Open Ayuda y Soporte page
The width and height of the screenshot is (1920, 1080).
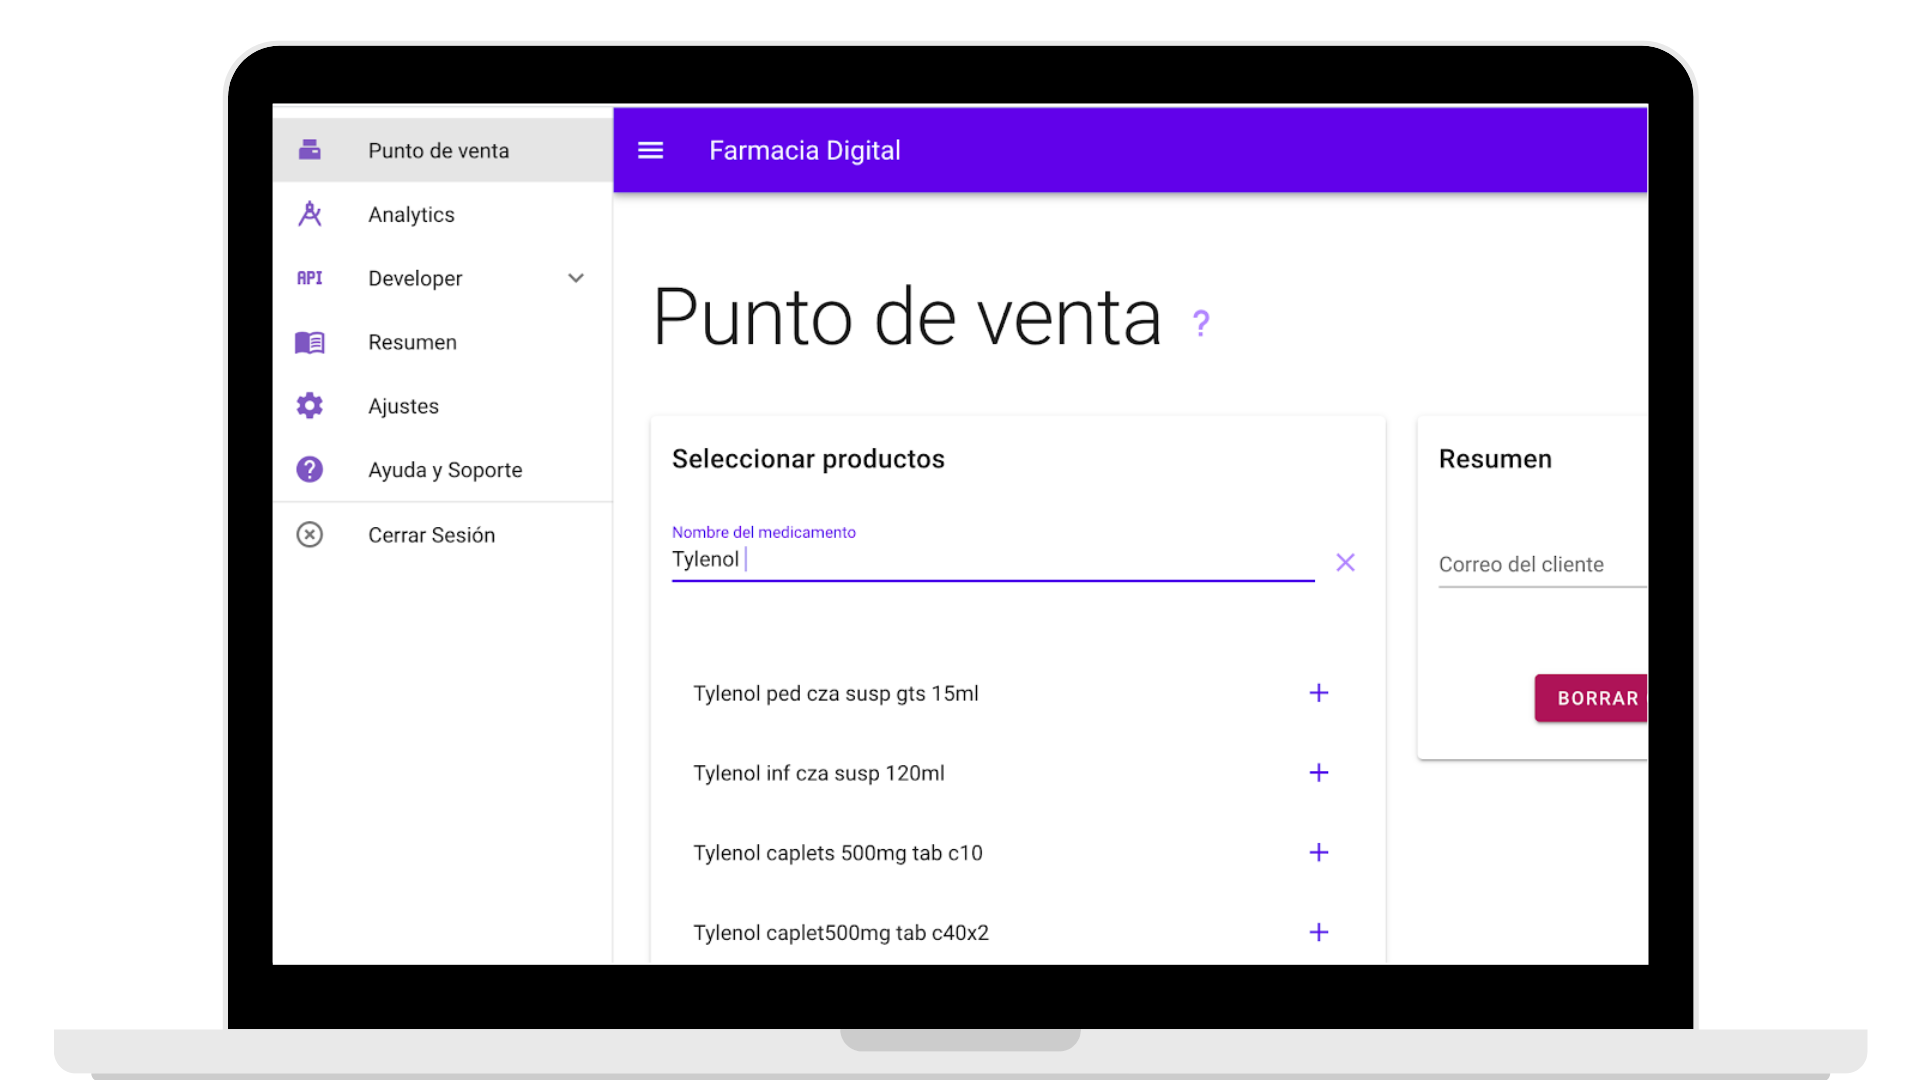pyautogui.click(x=443, y=470)
